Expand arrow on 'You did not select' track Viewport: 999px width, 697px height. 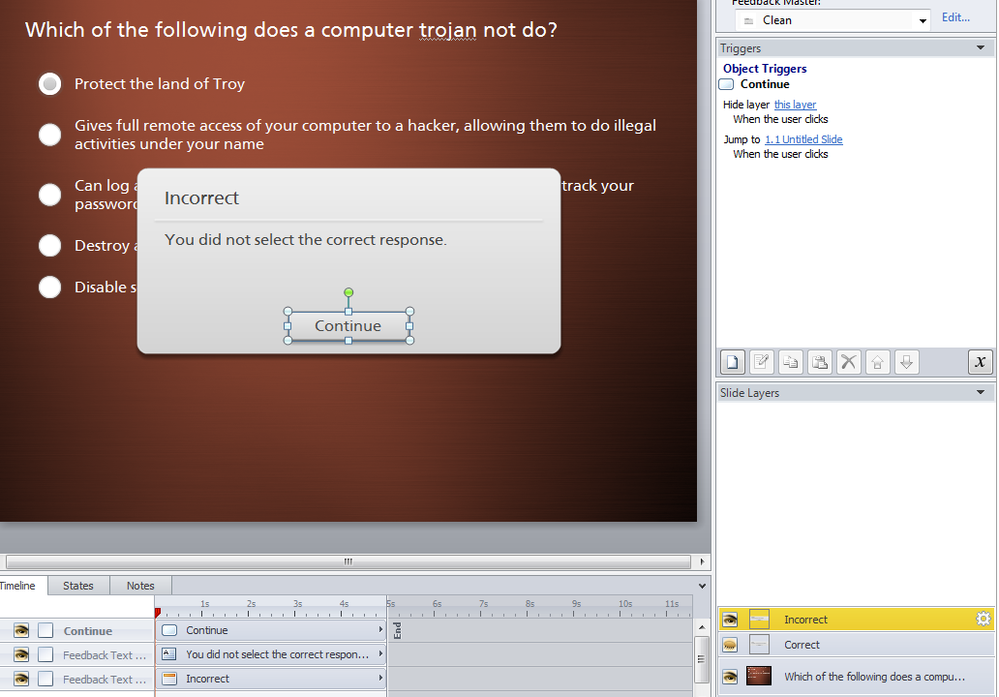click(x=380, y=654)
